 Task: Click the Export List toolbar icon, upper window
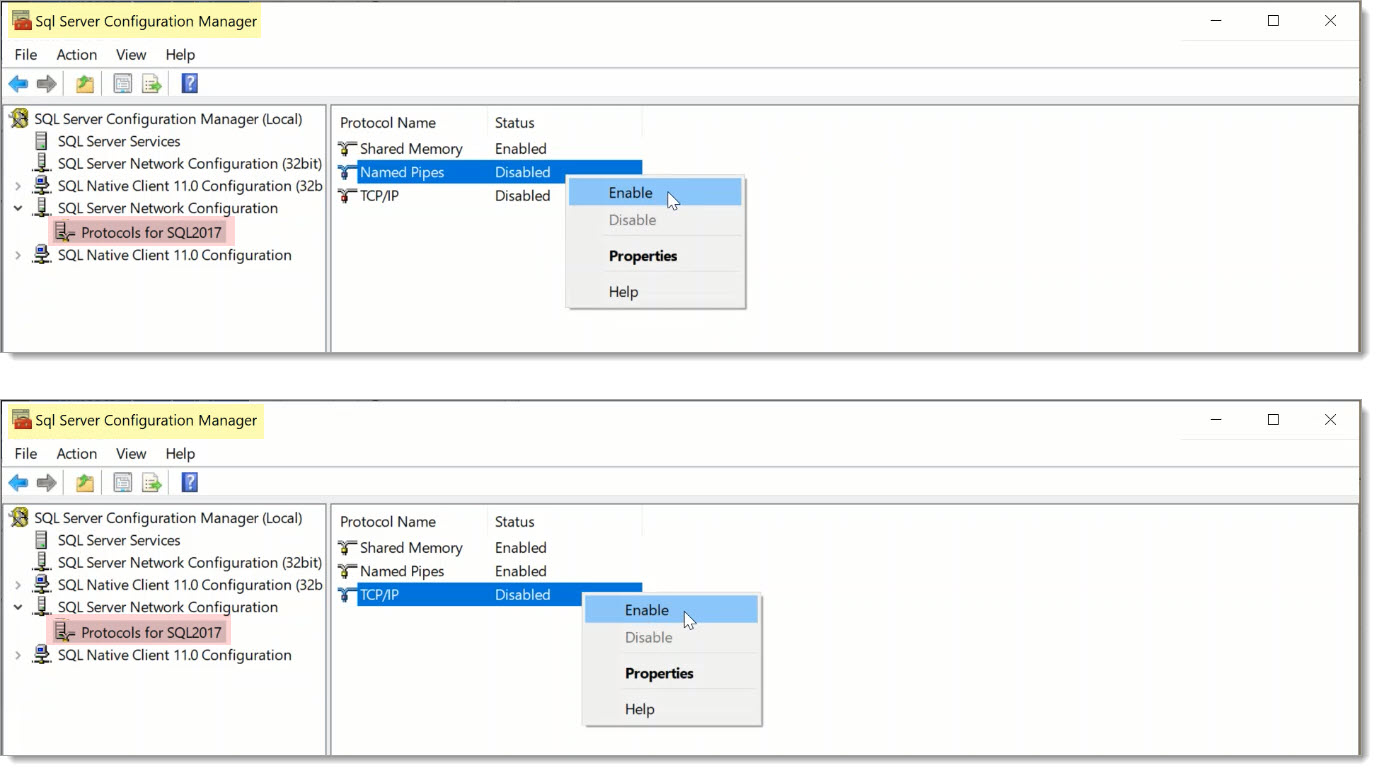(x=151, y=84)
